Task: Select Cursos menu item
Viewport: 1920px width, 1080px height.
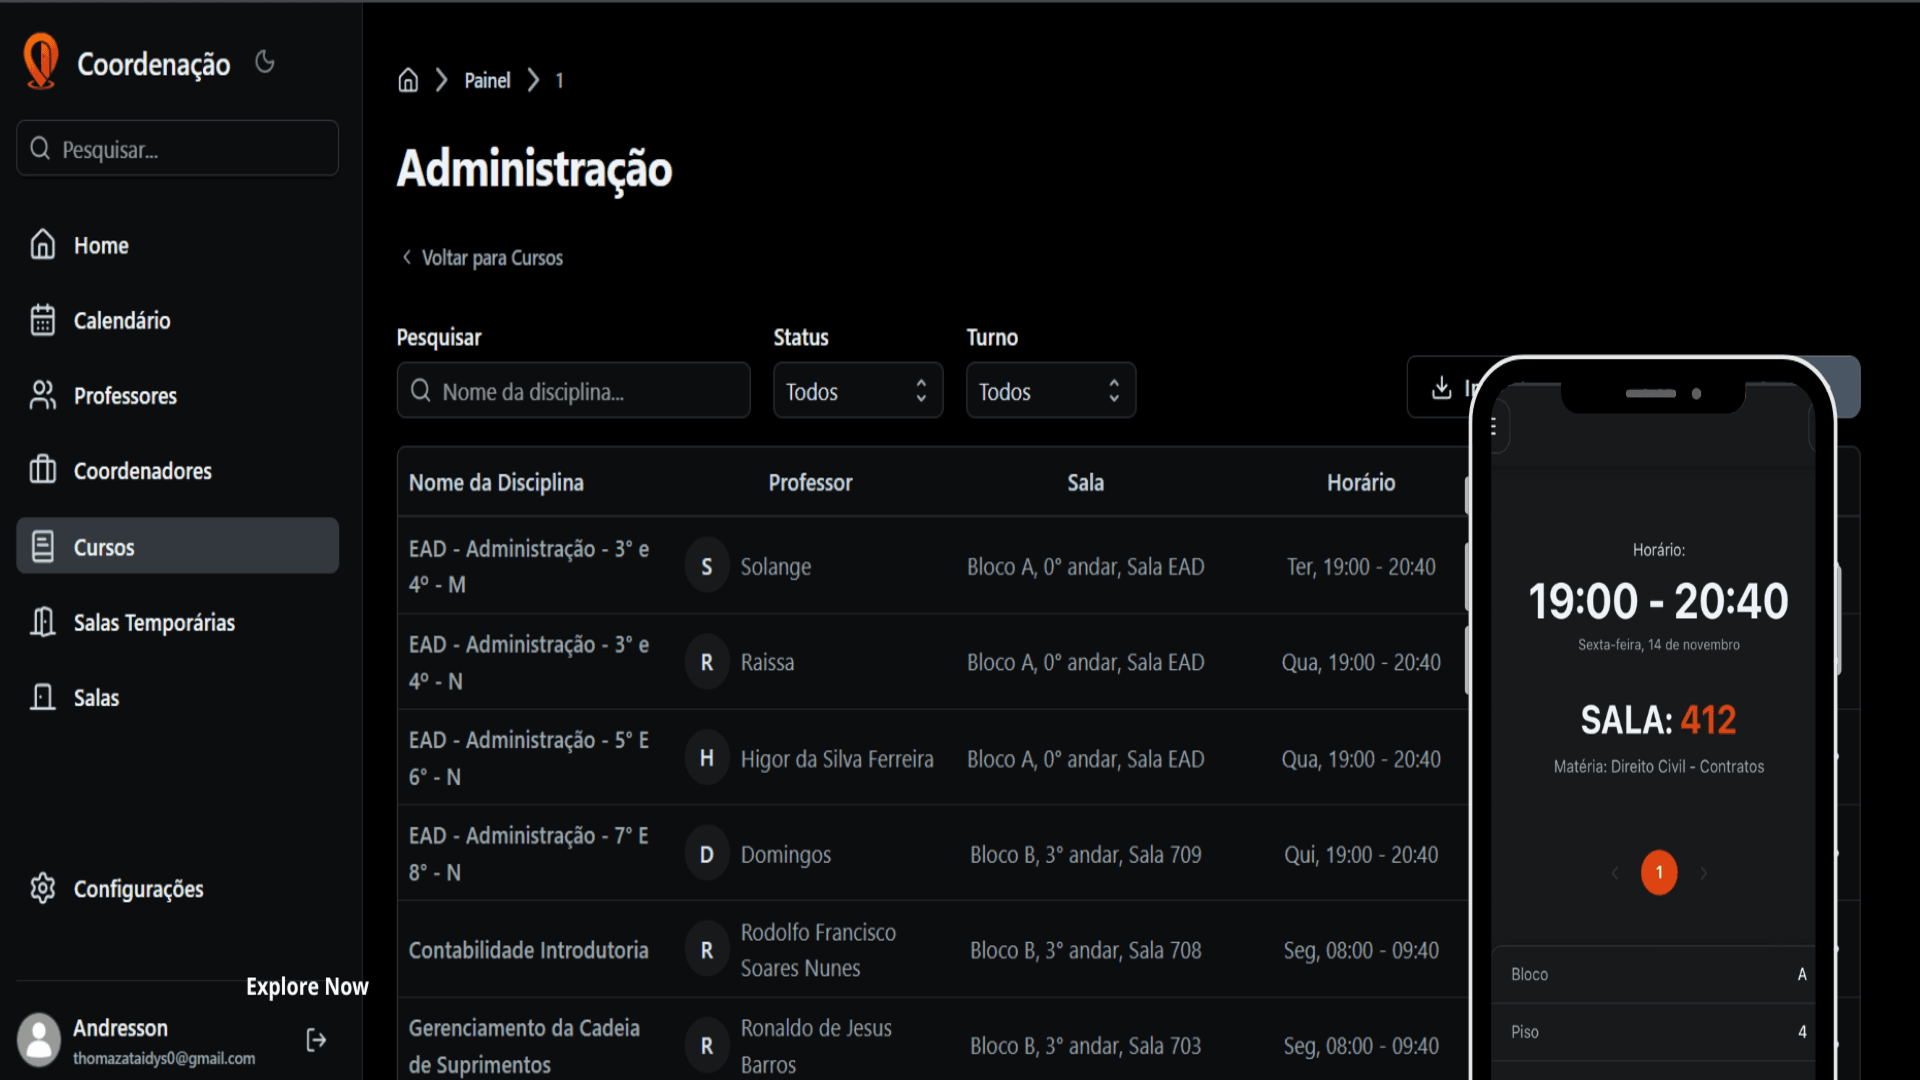Action: tap(177, 546)
